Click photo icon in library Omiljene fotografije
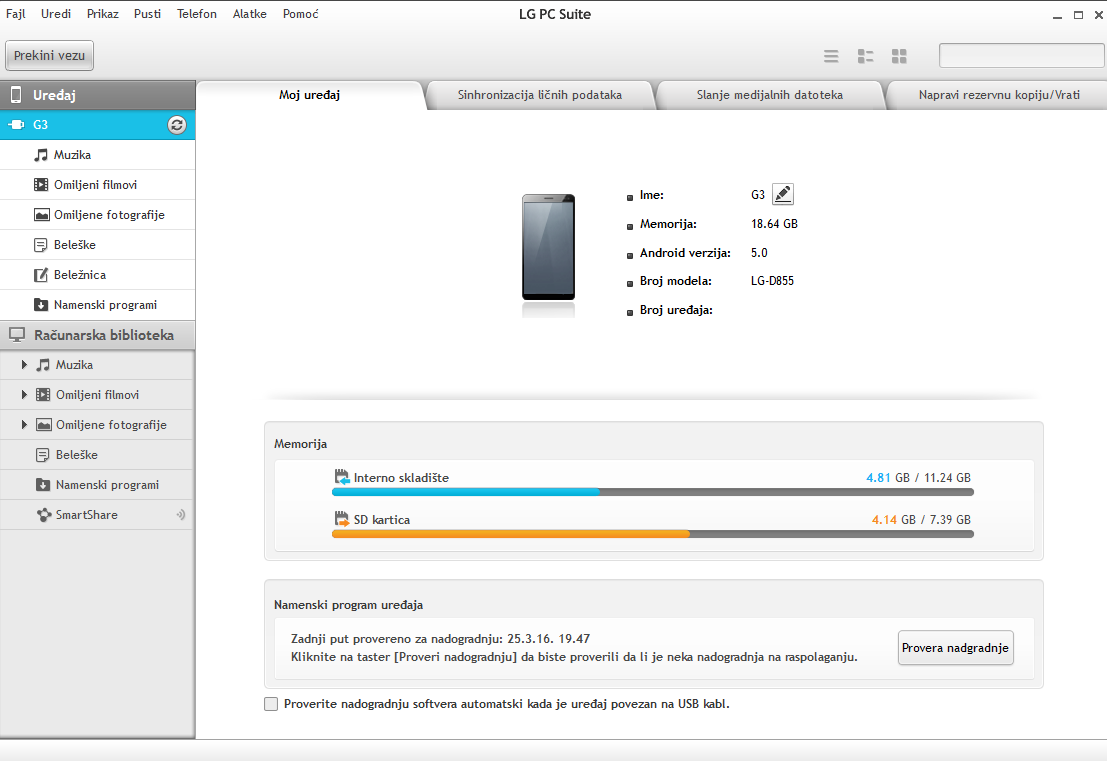Screen dimensions: 1107x761 tap(44, 425)
